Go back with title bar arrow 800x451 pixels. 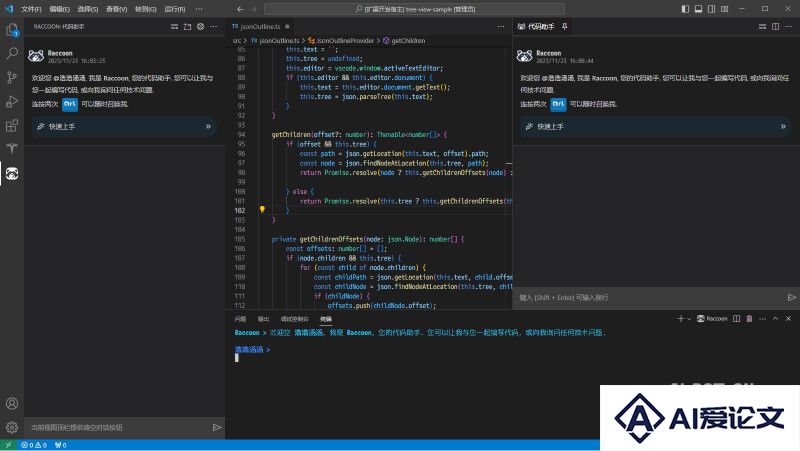pyautogui.click(x=240, y=9)
